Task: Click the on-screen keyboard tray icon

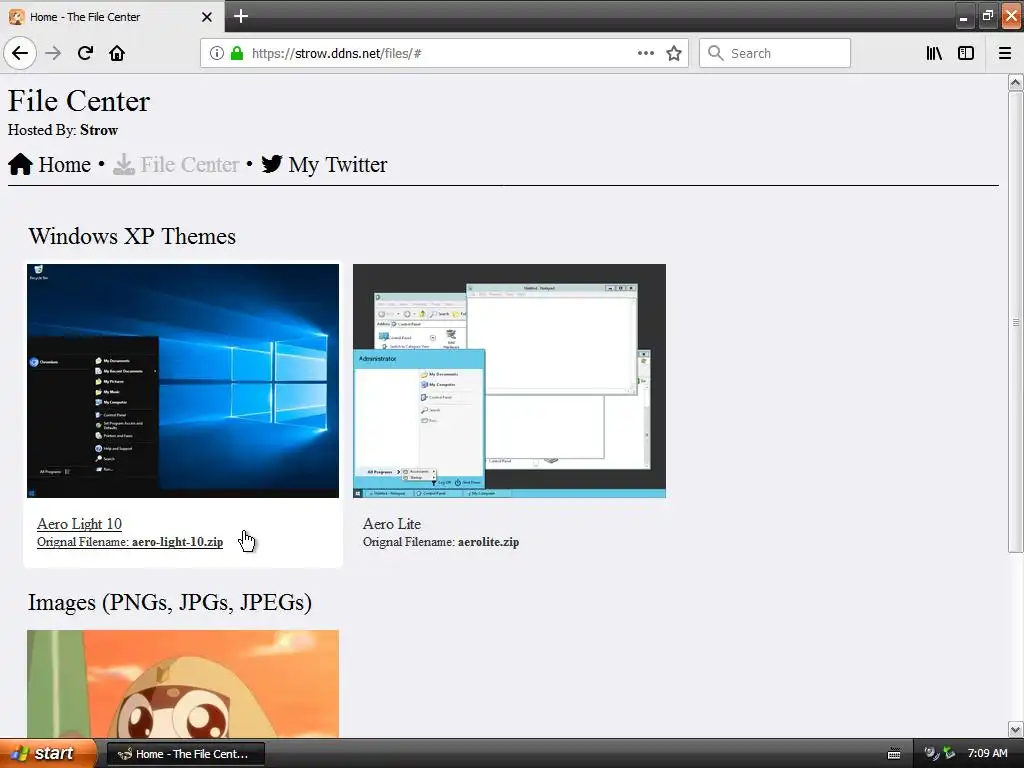Action: (x=894, y=754)
